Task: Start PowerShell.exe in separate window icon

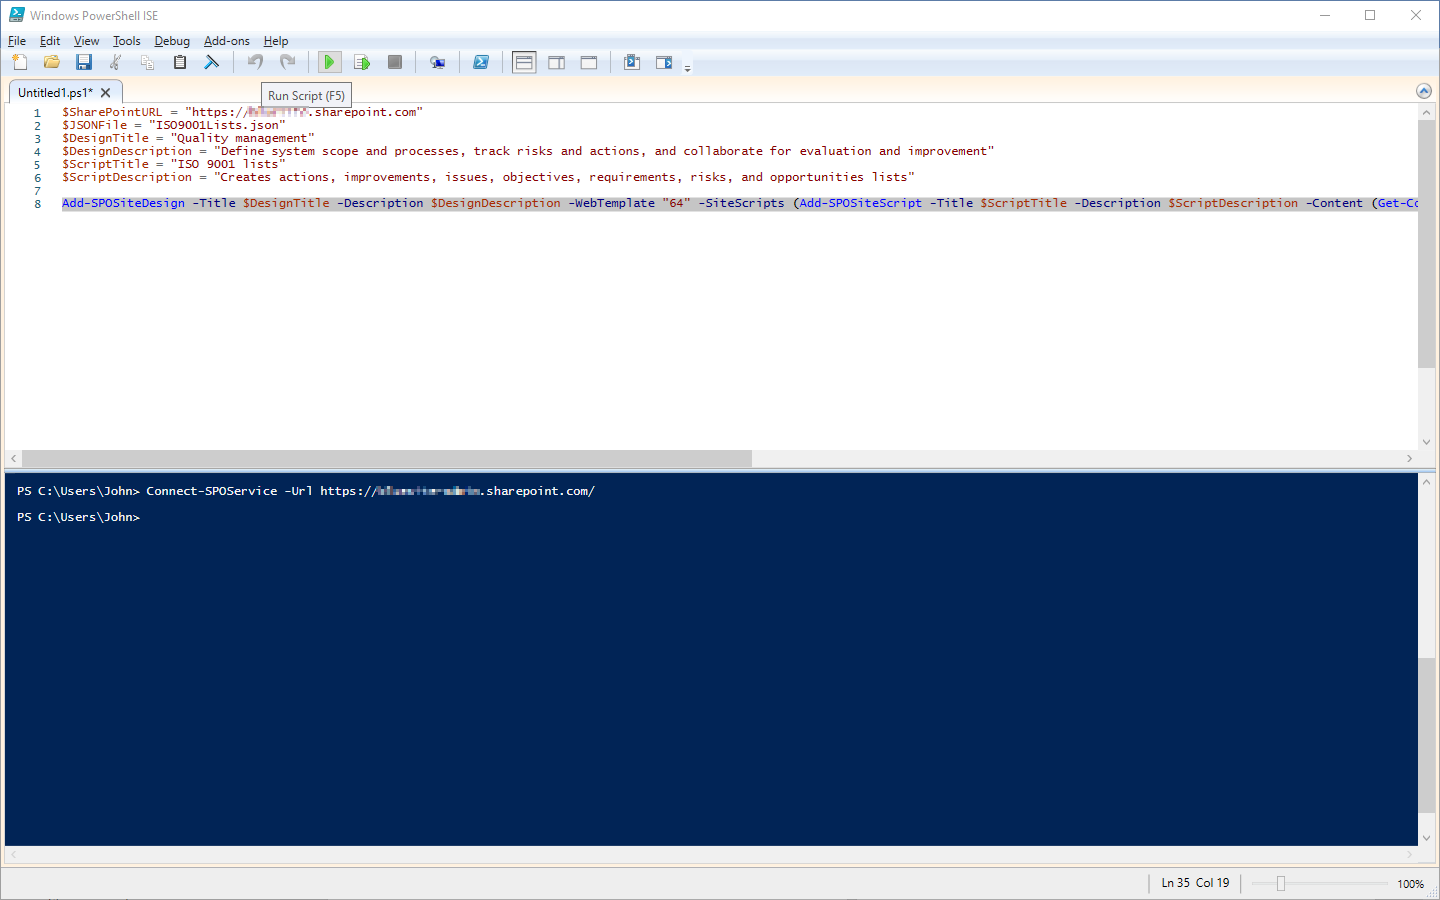Action: tap(481, 62)
